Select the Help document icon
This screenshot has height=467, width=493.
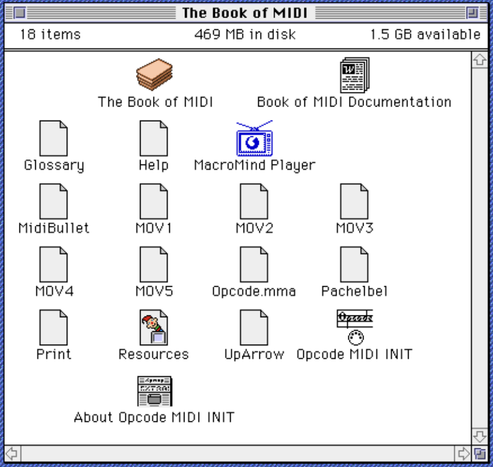tap(154, 138)
